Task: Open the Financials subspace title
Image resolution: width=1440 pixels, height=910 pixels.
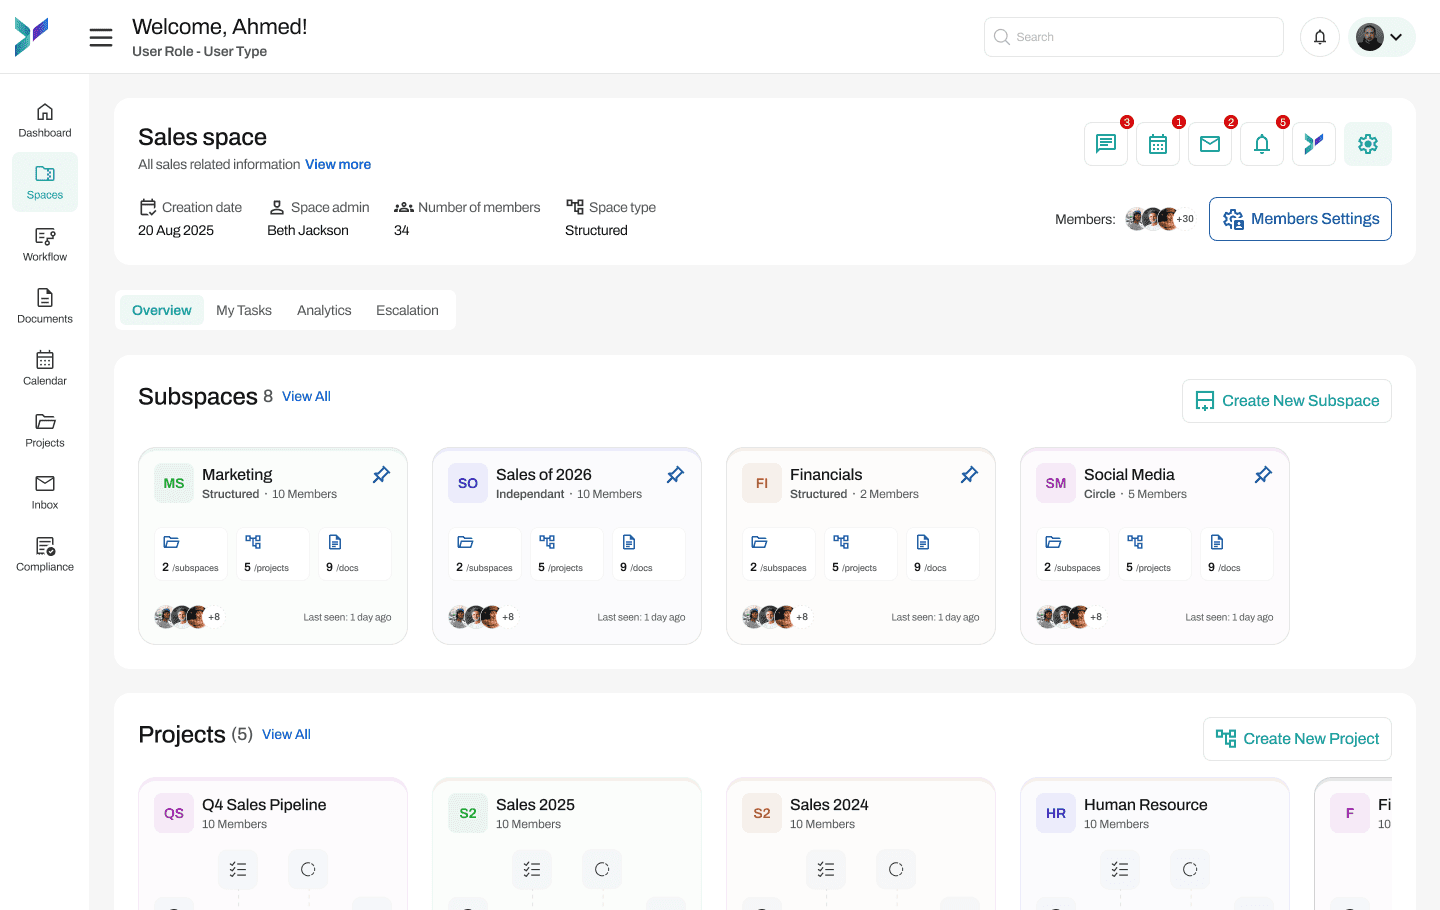Action: pos(826,475)
